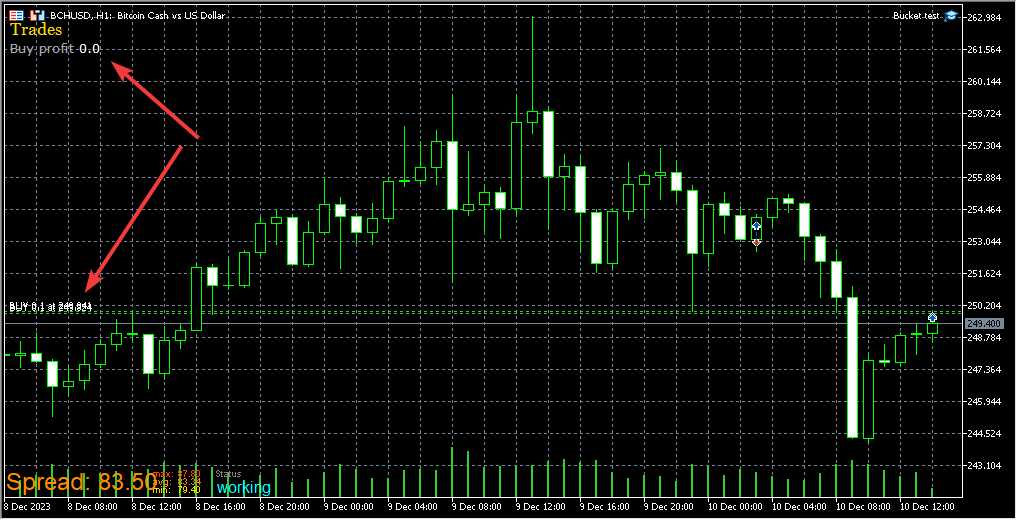Screen dimensions: 1017x520
Task: Open the Depth of Market icon
Action: pos(38,15)
